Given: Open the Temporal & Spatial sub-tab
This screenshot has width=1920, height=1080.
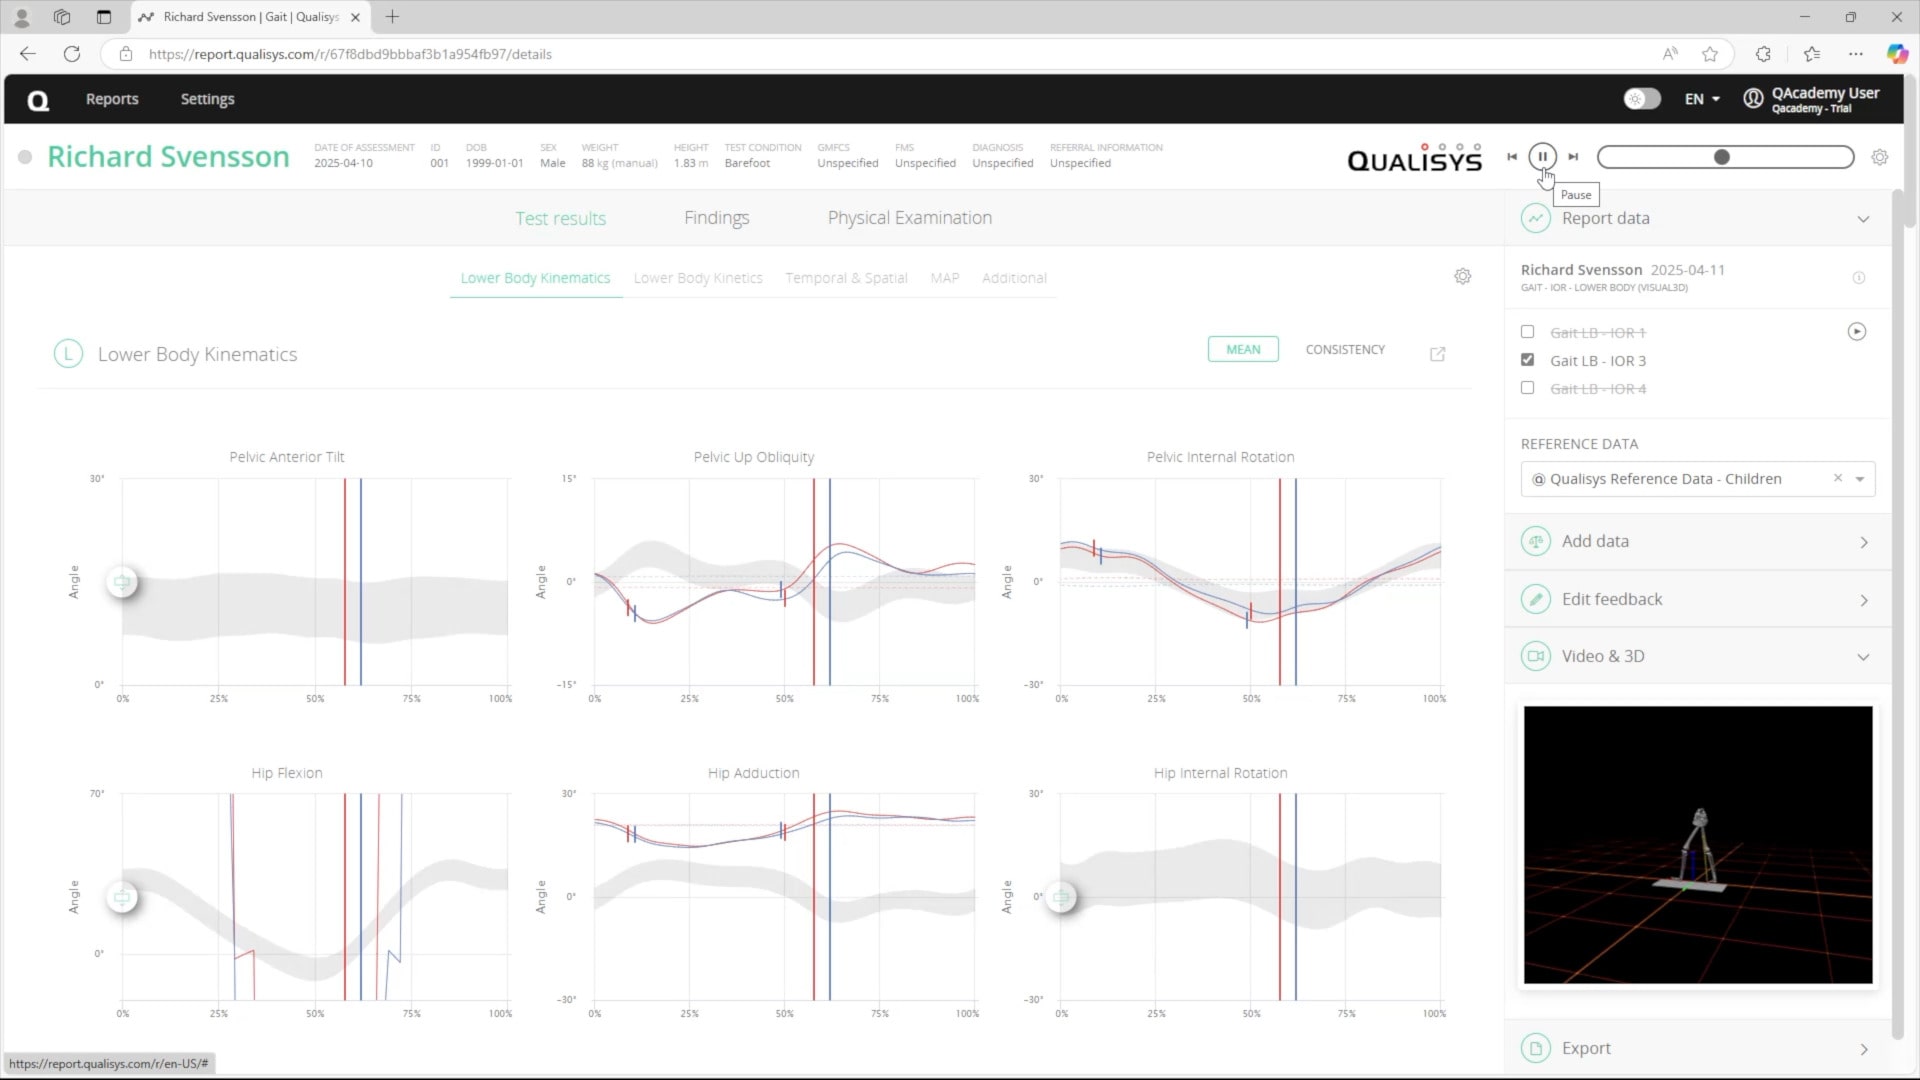Looking at the screenshot, I should tap(846, 278).
